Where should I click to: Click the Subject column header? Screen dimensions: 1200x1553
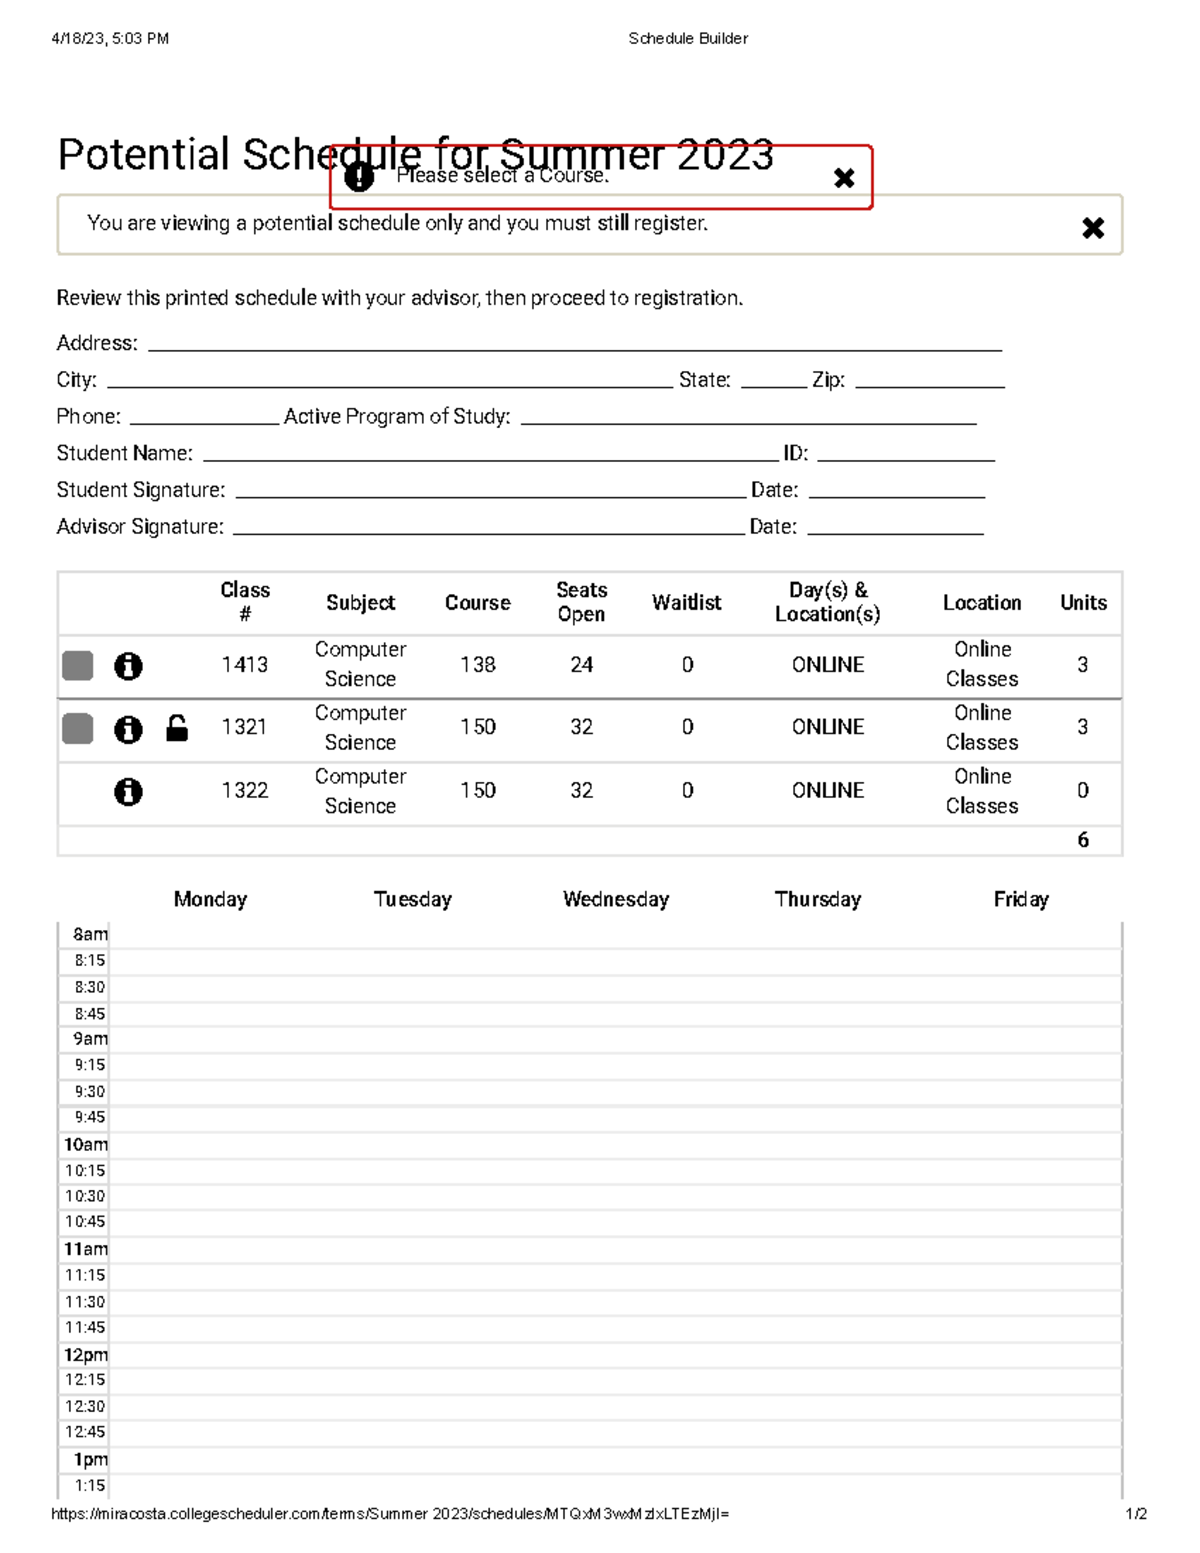coord(360,602)
